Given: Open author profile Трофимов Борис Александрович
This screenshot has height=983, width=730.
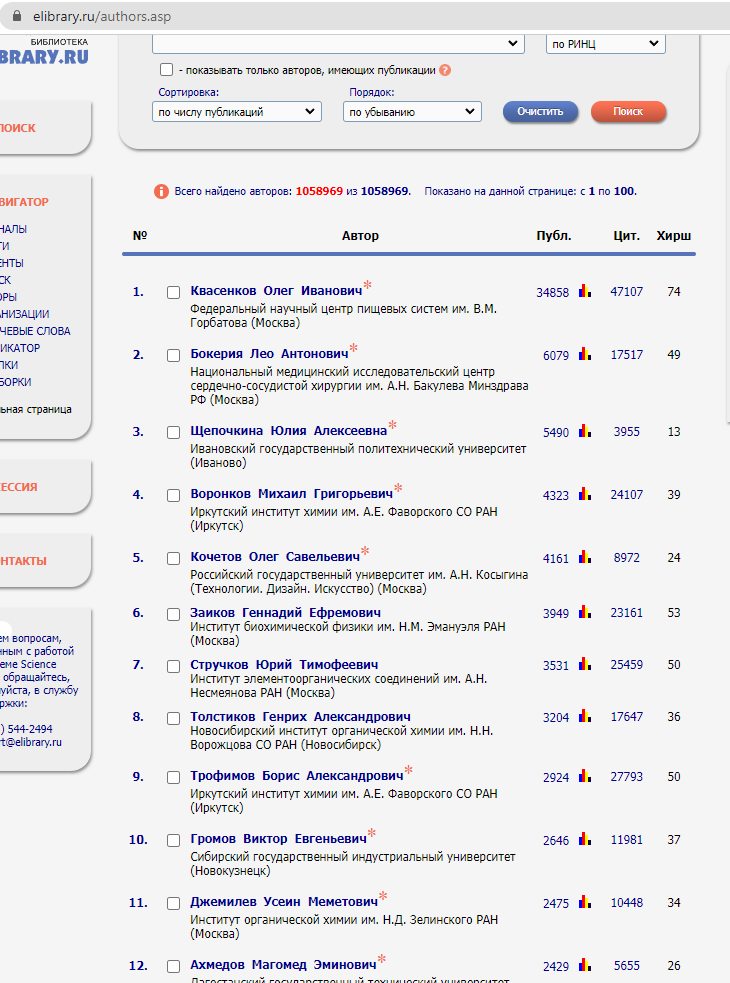Looking at the screenshot, I should point(297,776).
